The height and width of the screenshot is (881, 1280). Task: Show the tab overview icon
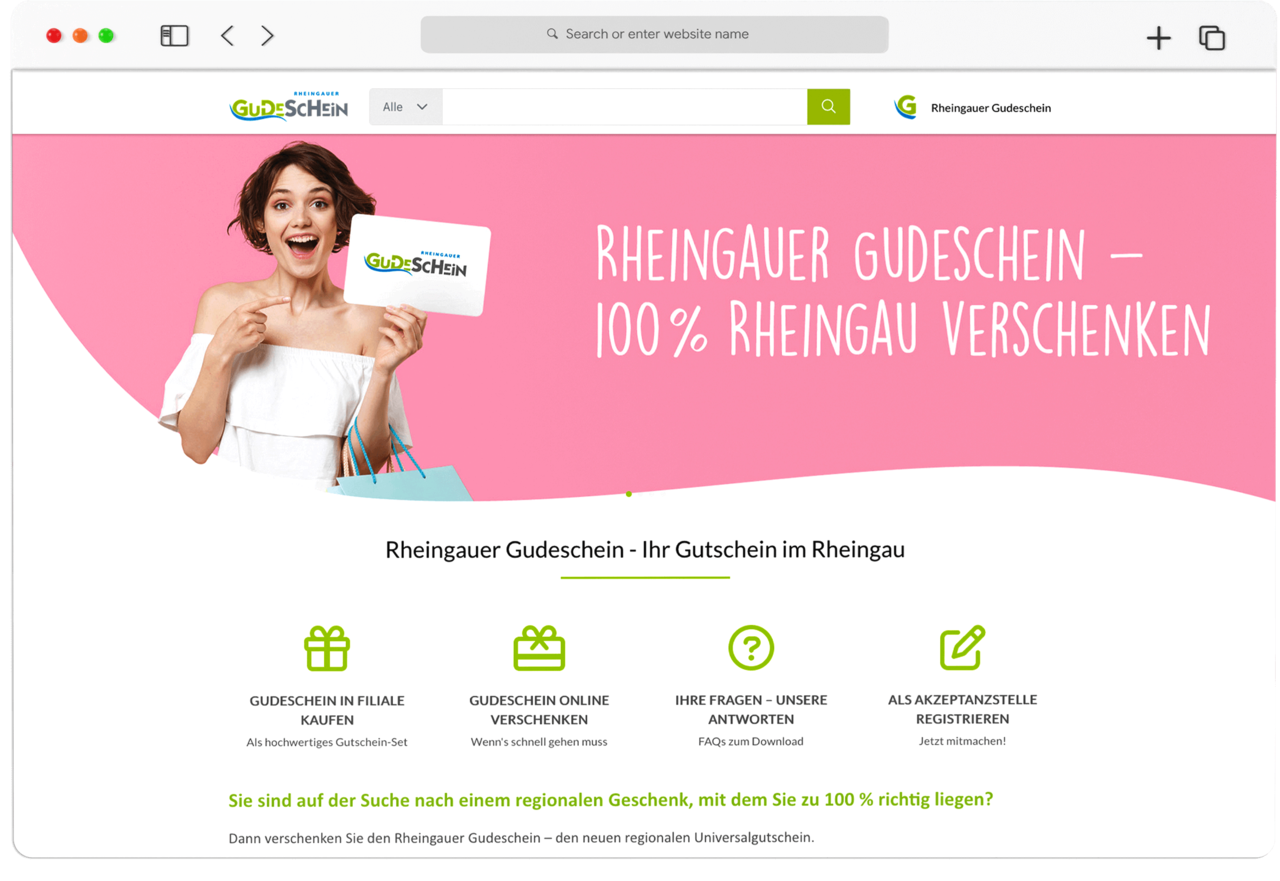pyautogui.click(x=1212, y=38)
